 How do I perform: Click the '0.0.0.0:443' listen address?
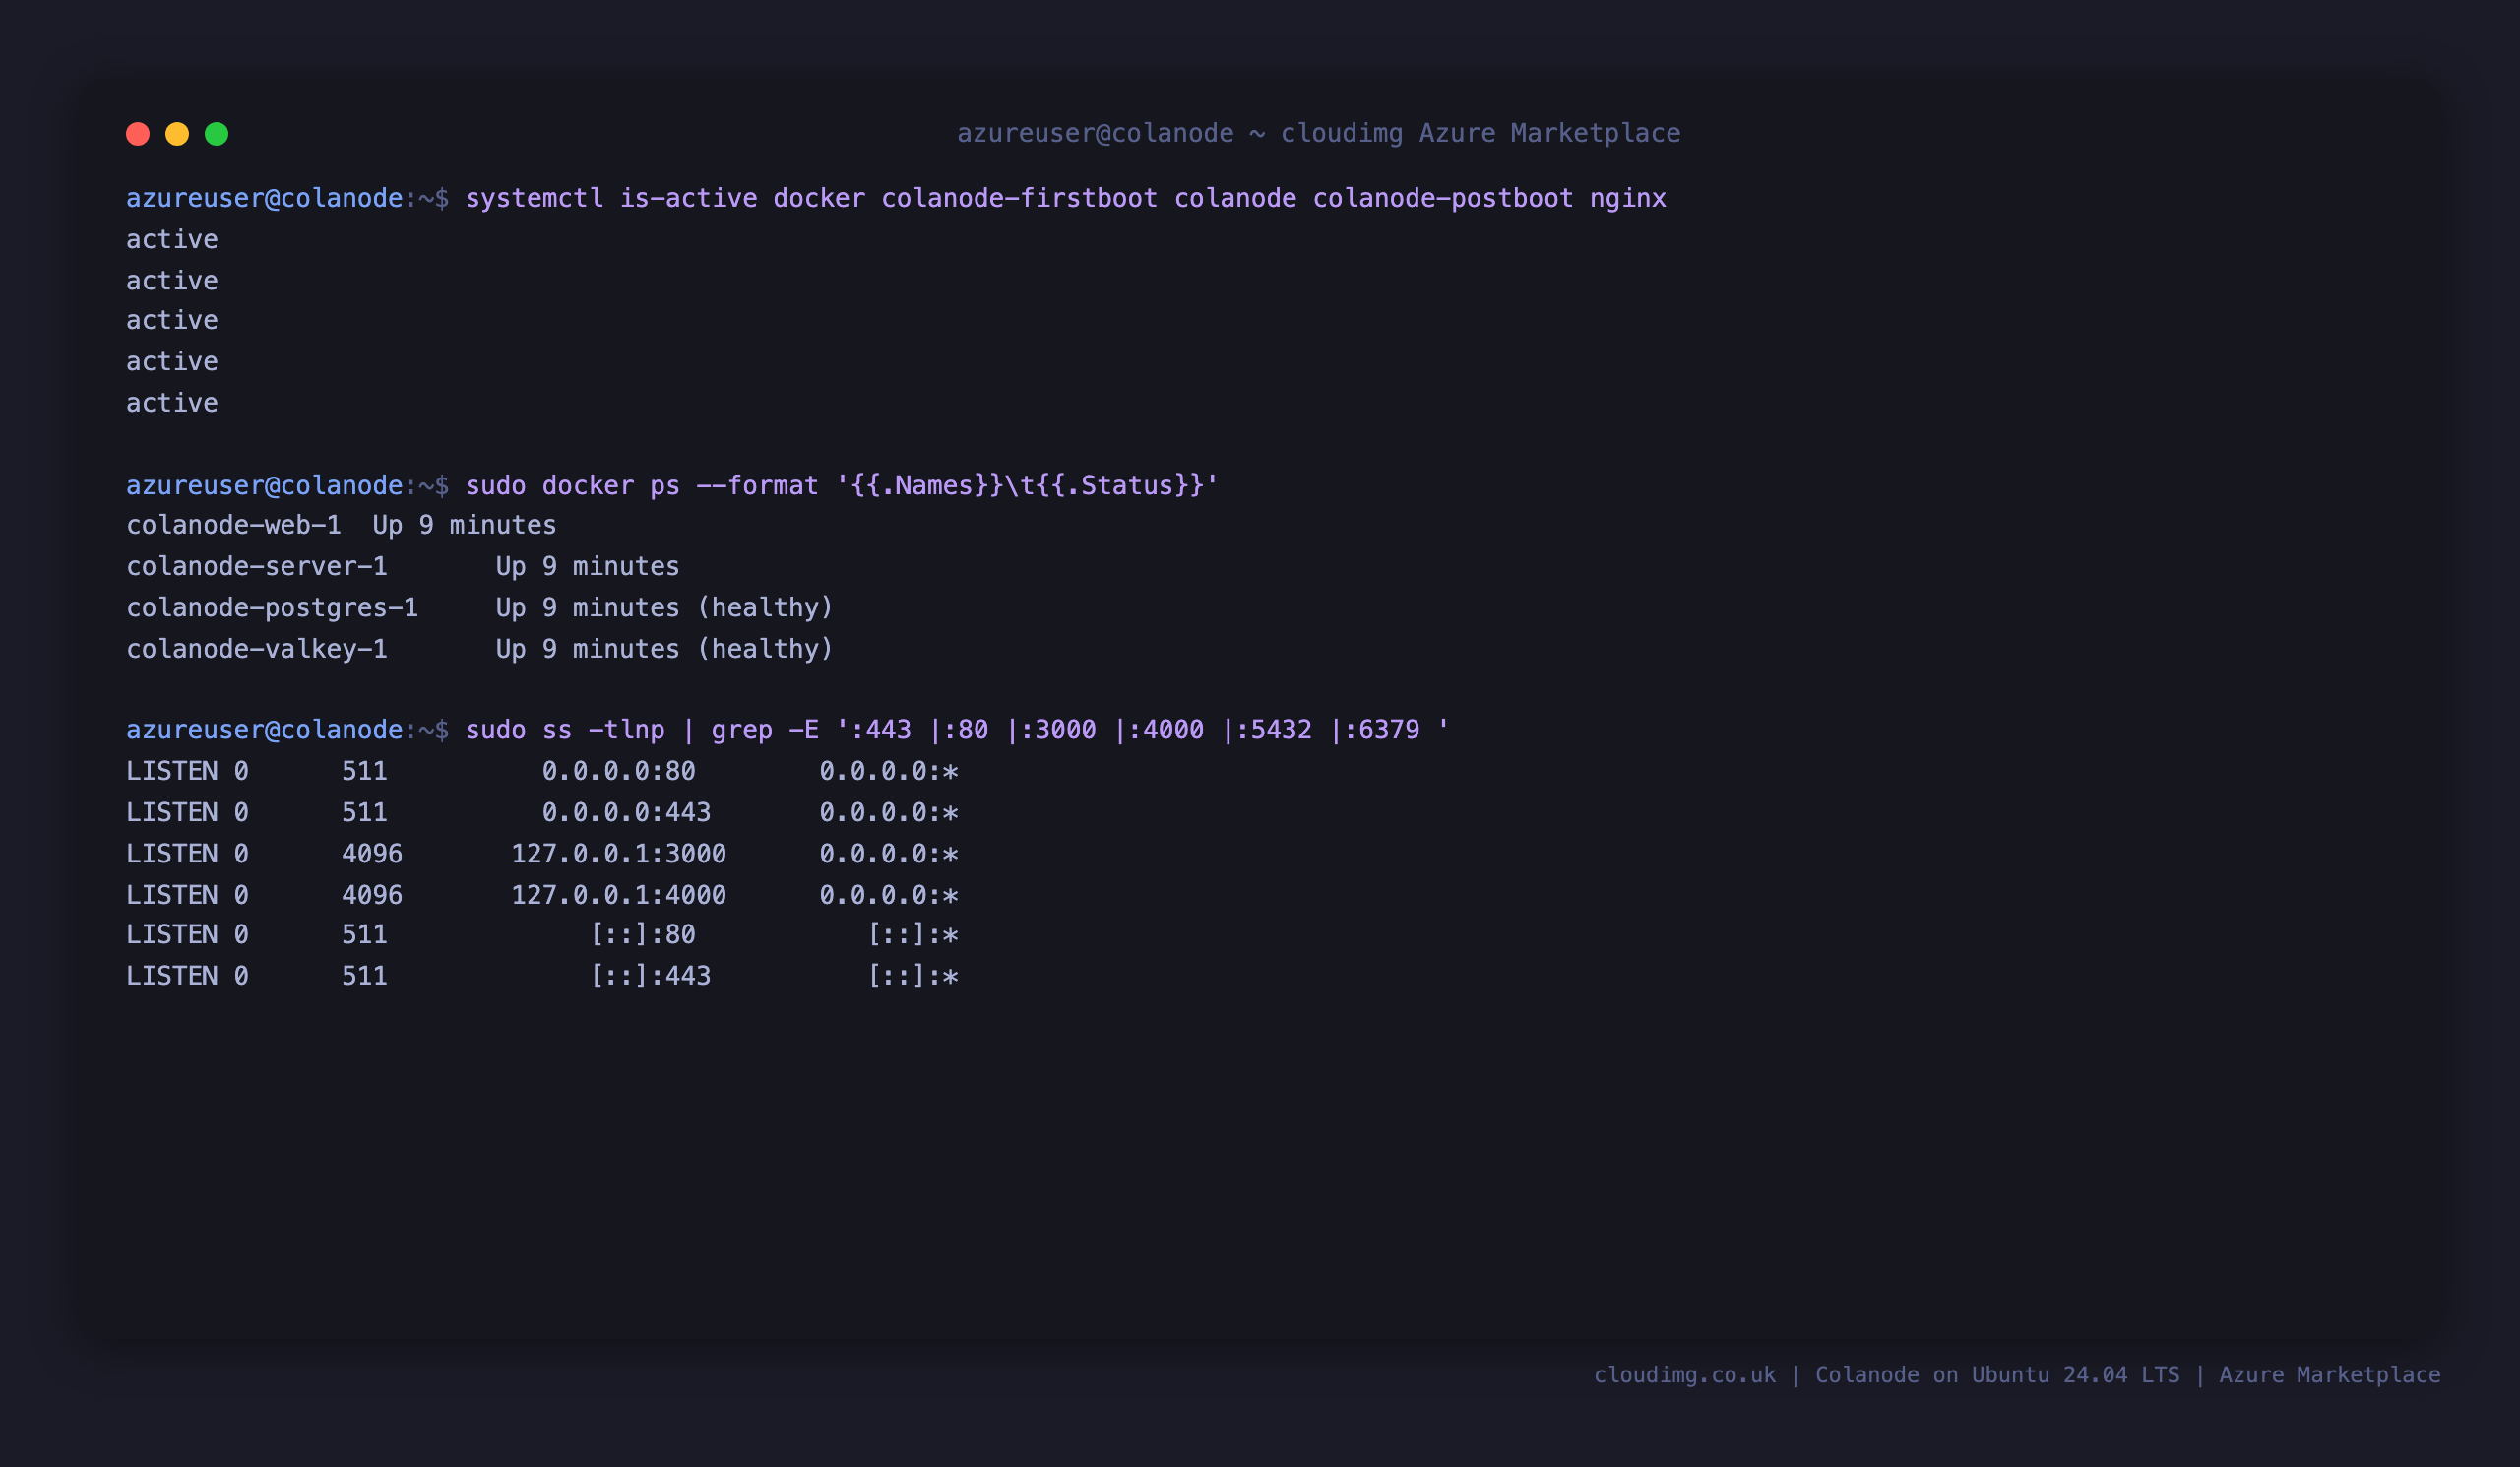pos(626,812)
